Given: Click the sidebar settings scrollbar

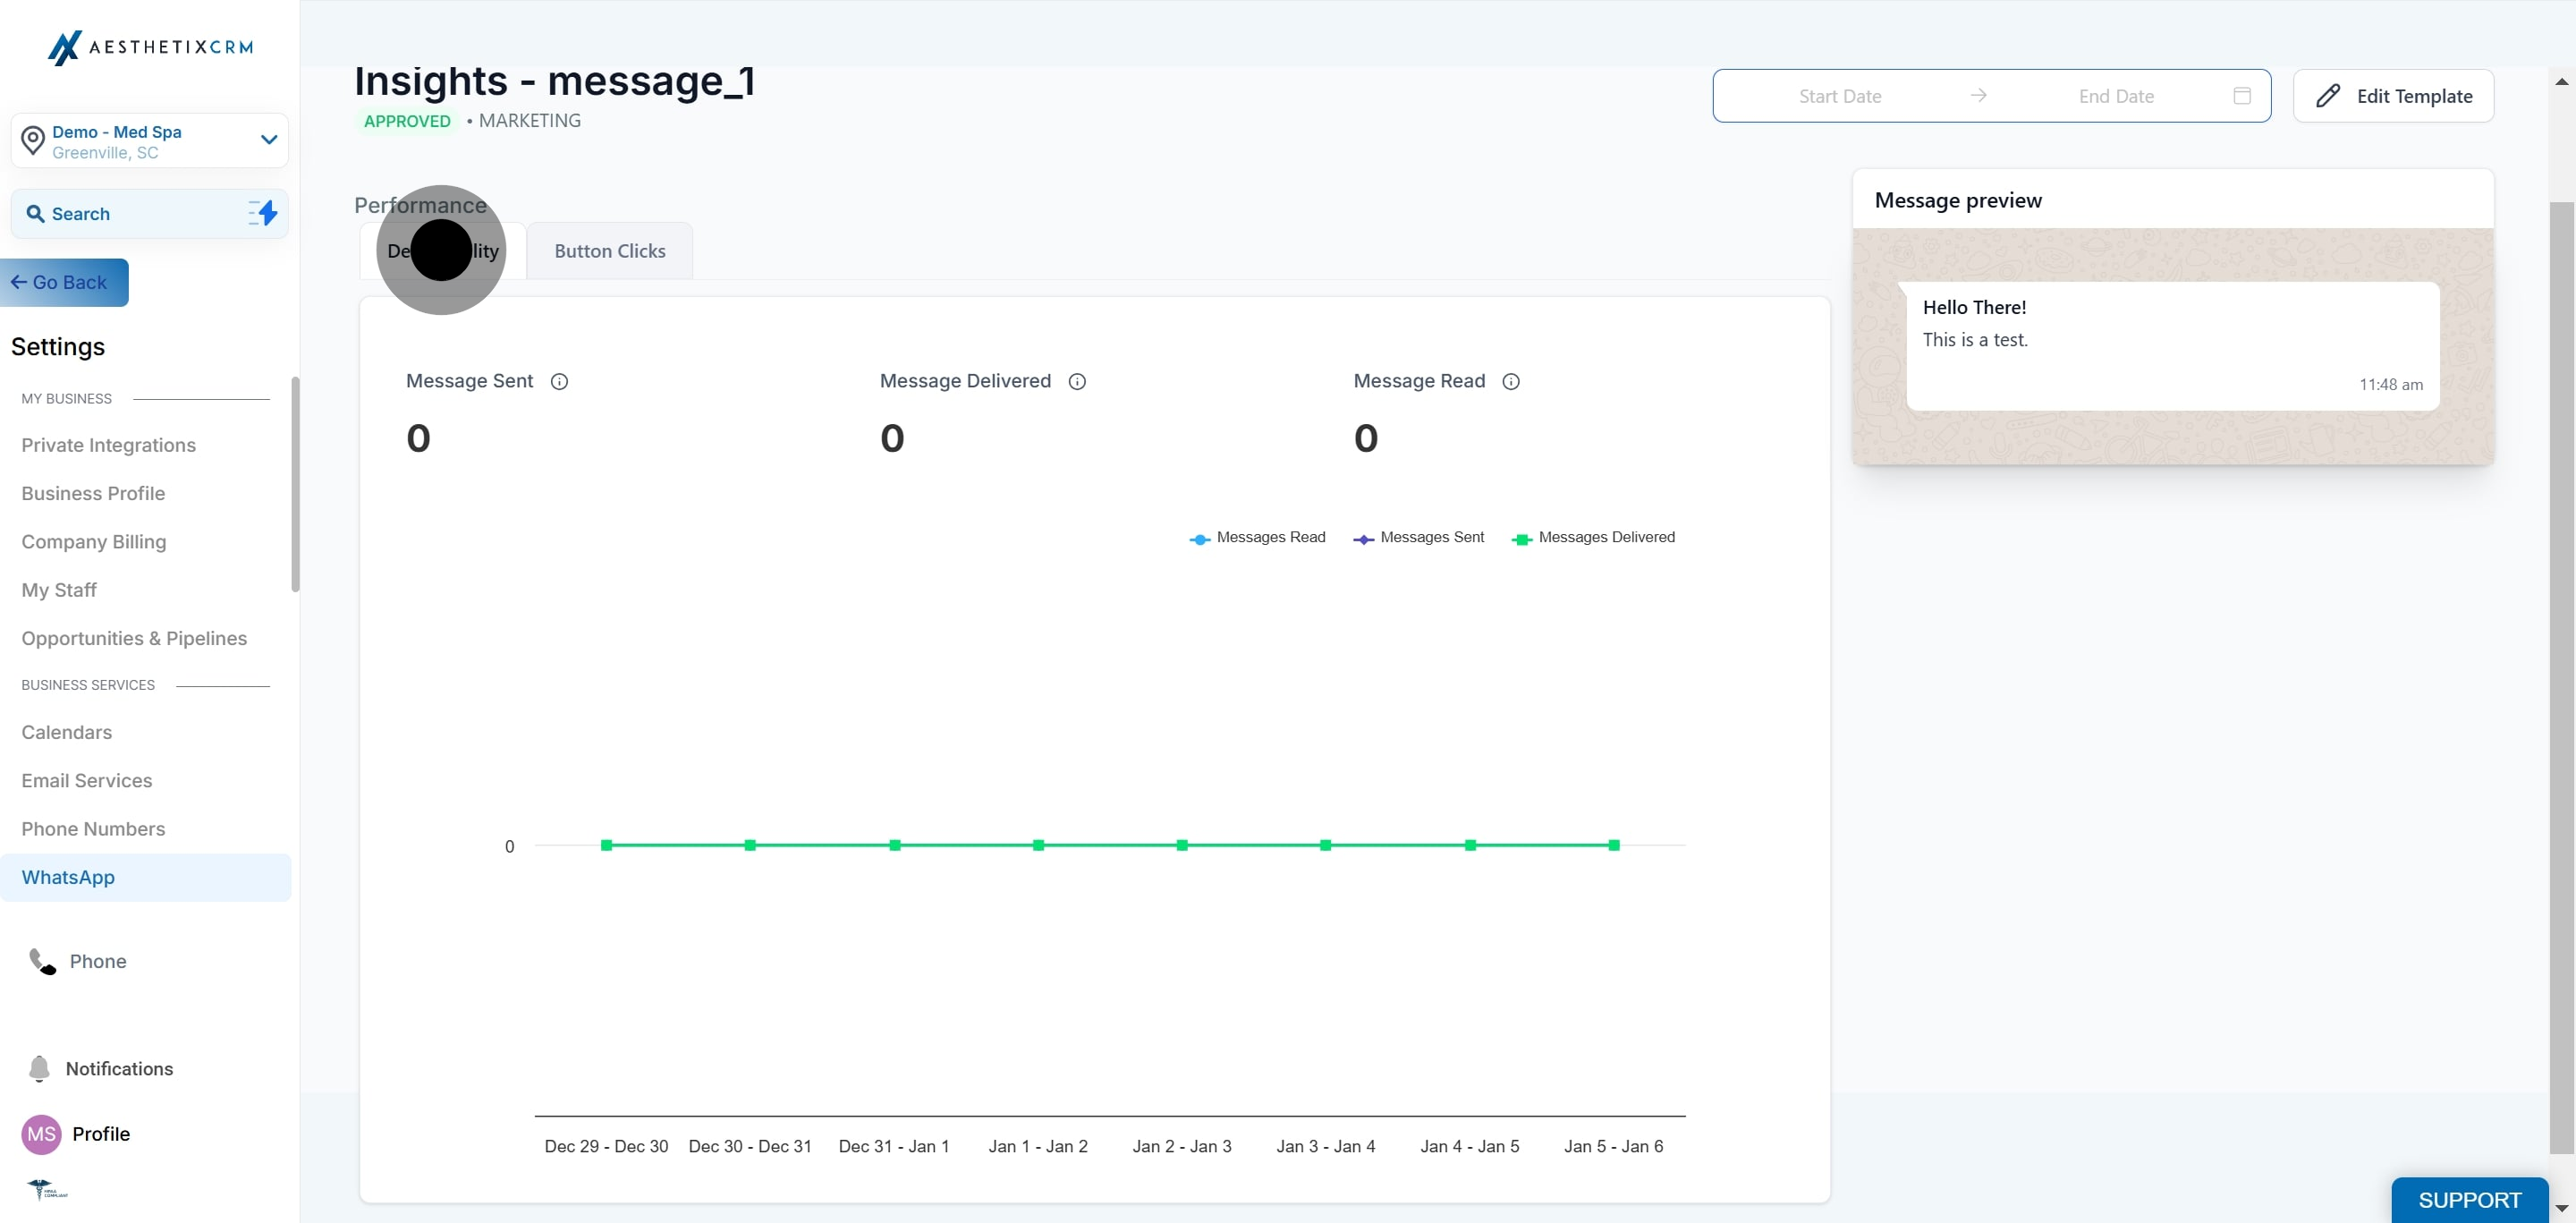Looking at the screenshot, I should (x=295, y=484).
